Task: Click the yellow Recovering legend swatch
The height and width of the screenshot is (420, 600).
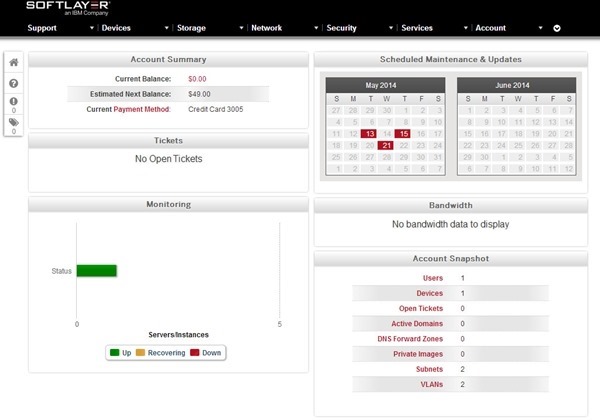Action: pyautogui.click(x=140, y=353)
